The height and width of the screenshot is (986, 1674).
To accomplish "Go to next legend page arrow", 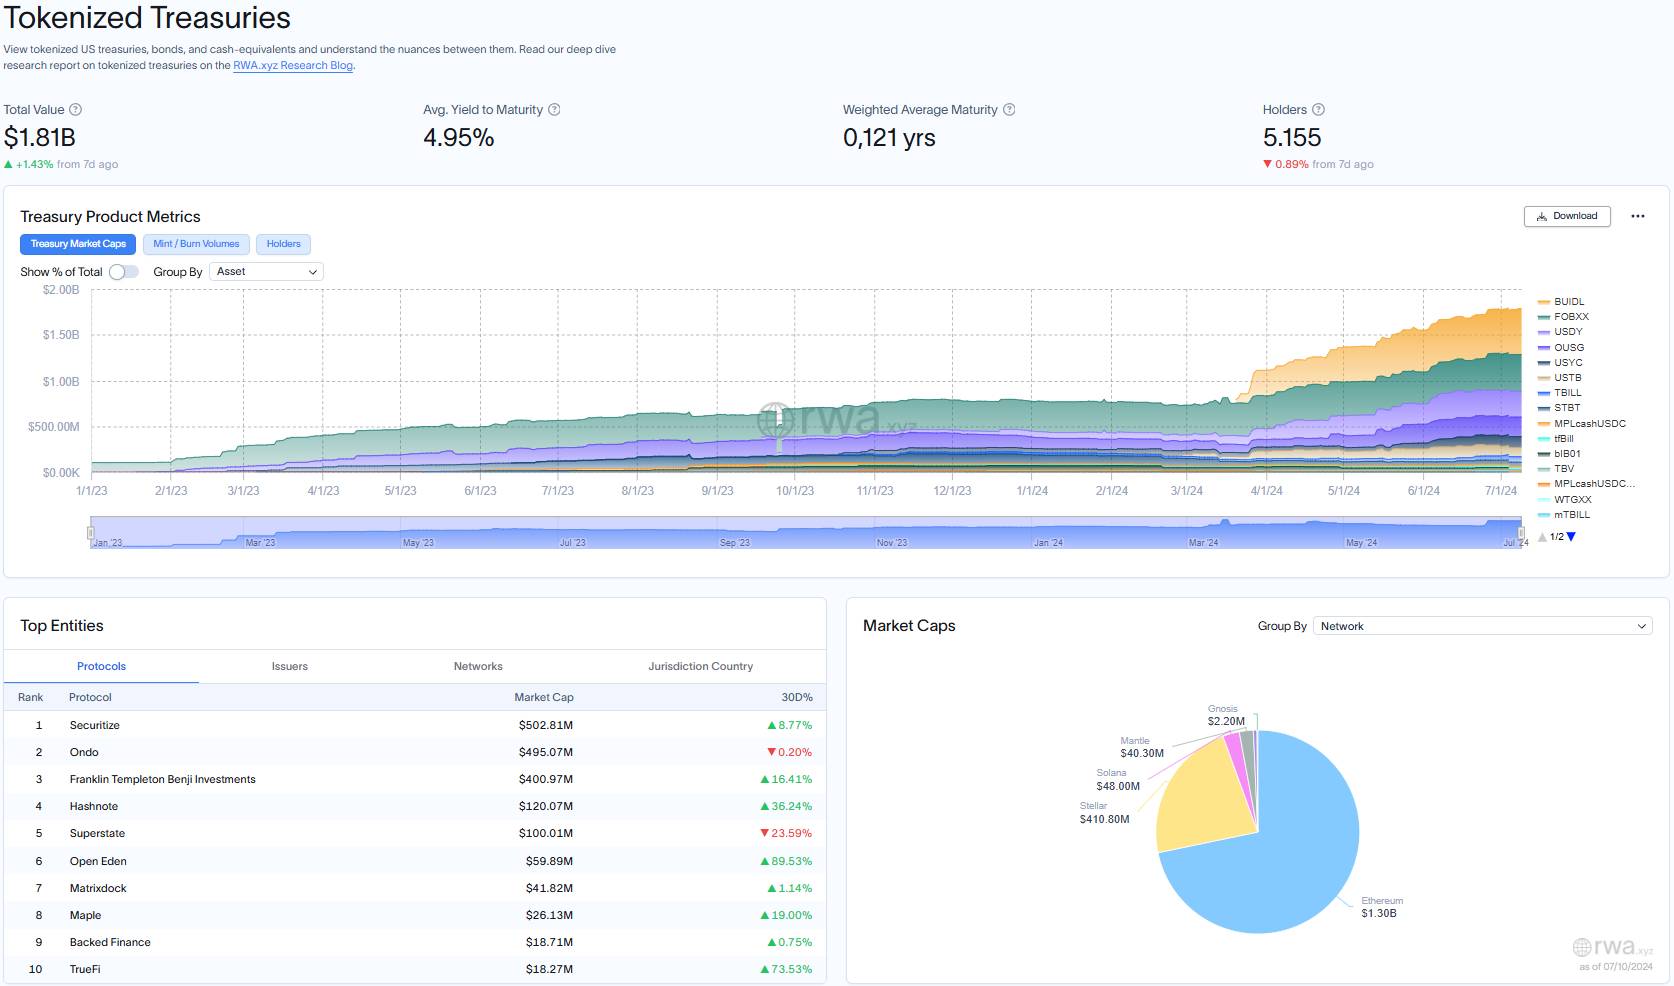I will [1571, 537].
